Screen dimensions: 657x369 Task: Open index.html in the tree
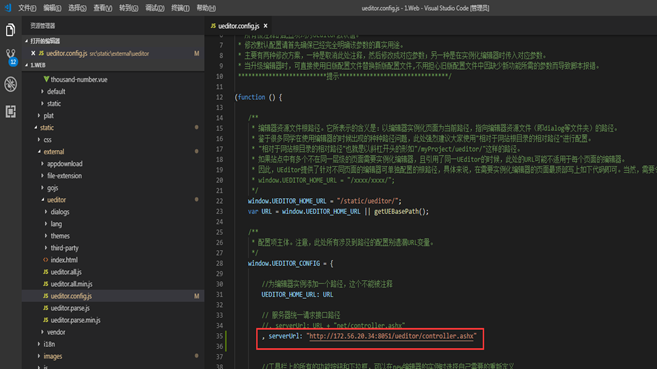point(64,260)
